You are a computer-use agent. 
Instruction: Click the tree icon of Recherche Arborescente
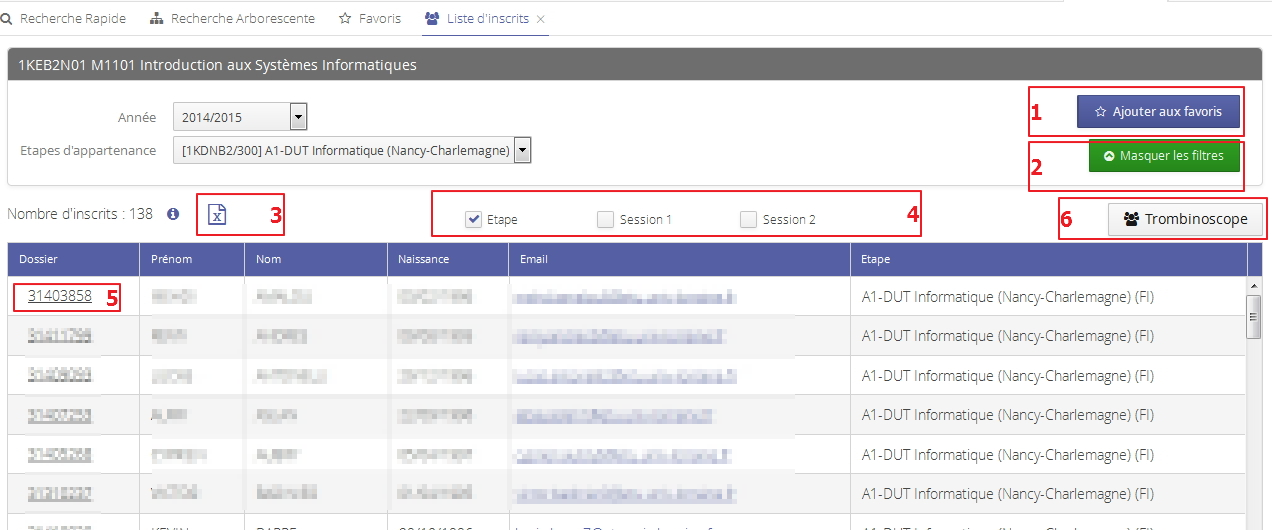pos(157,19)
